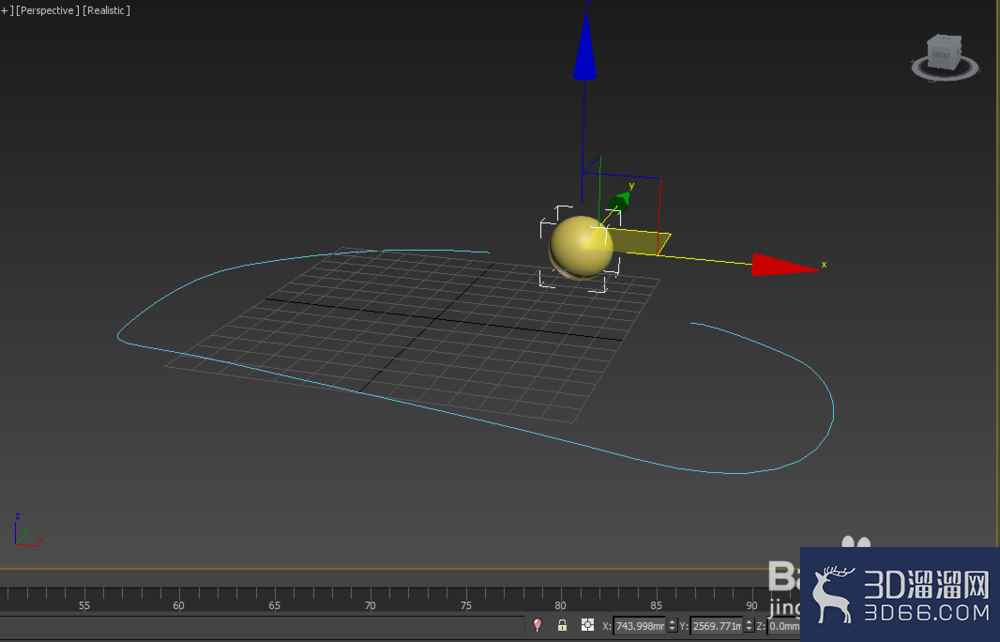
Task: Jump to frame 90 on timeline
Action: (752, 605)
